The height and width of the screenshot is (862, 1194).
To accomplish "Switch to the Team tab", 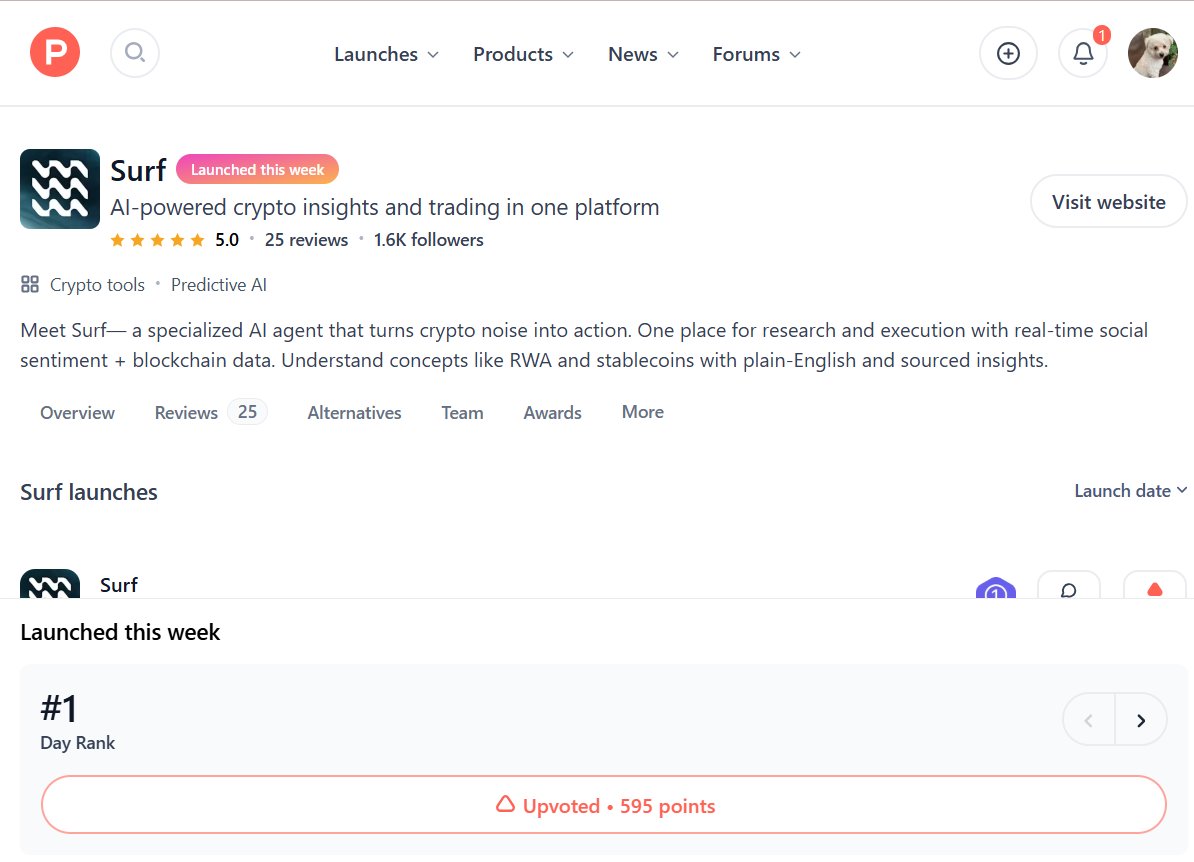I will 462,413.
